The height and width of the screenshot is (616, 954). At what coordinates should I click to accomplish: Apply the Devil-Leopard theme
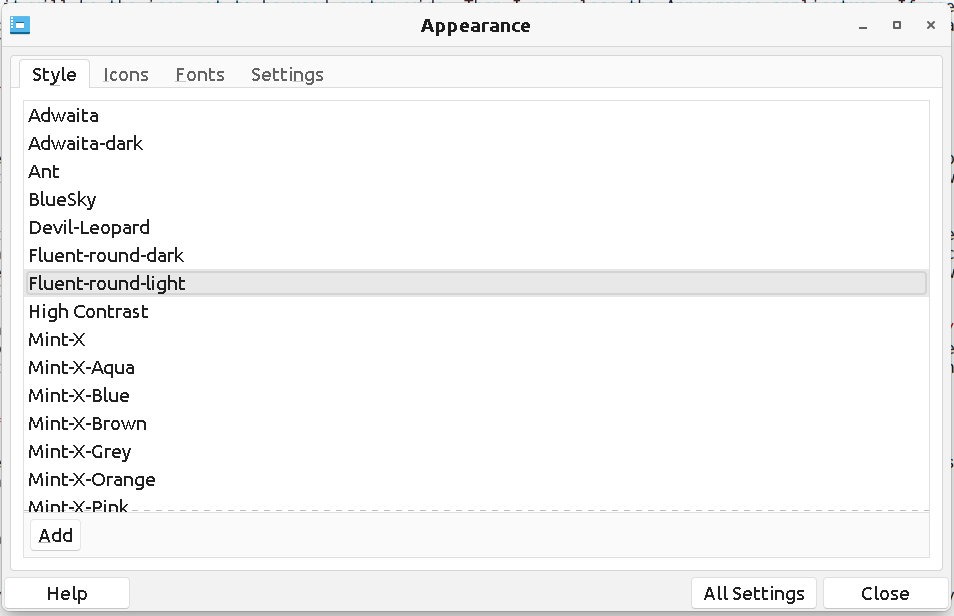tap(89, 228)
